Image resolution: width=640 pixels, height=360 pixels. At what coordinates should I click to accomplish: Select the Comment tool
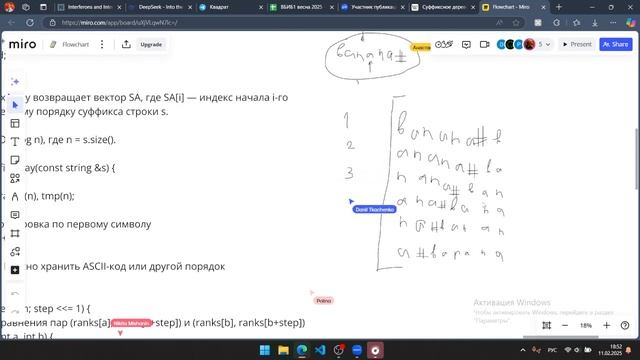(15, 215)
